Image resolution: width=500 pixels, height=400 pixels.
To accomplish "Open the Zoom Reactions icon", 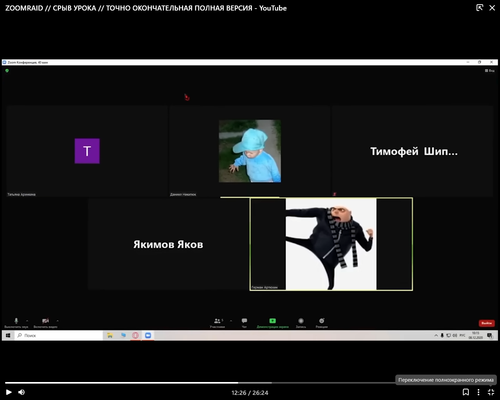I will click(x=322, y=321).
